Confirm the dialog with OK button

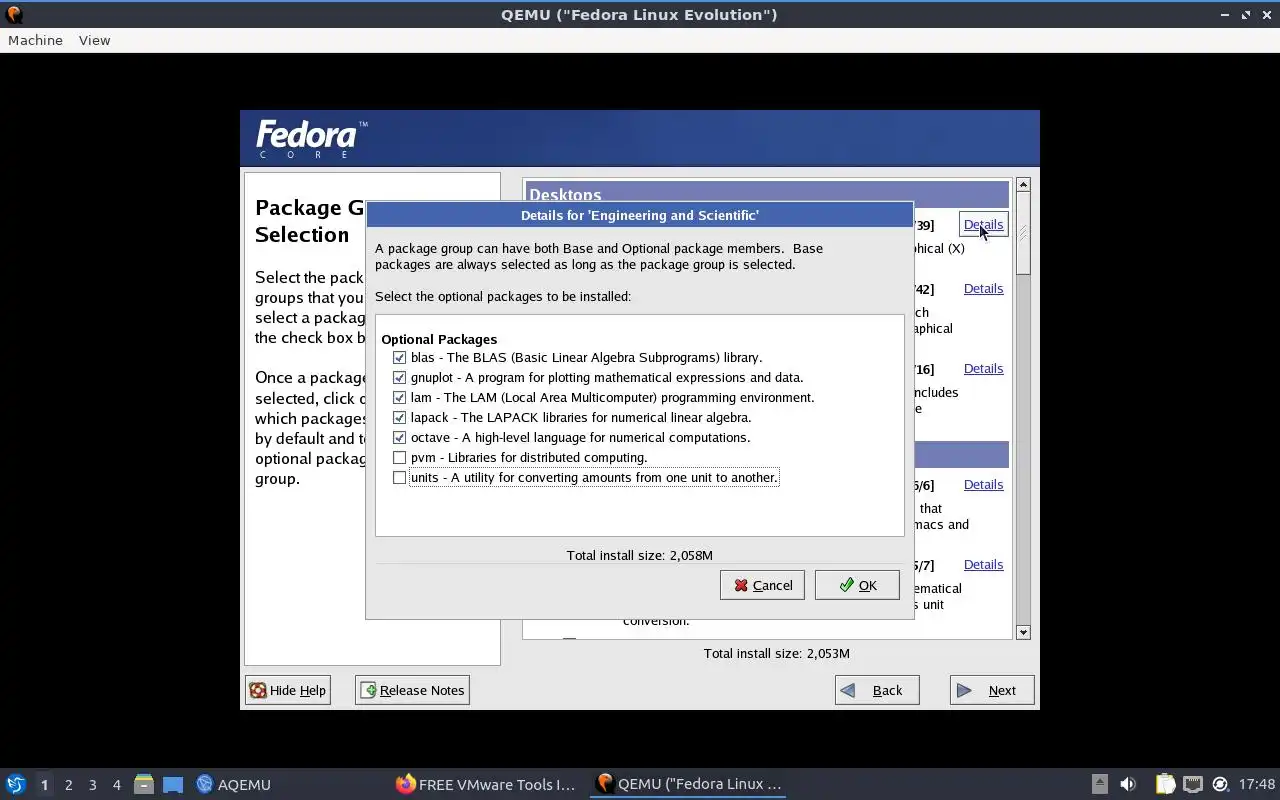coord(857,585)
